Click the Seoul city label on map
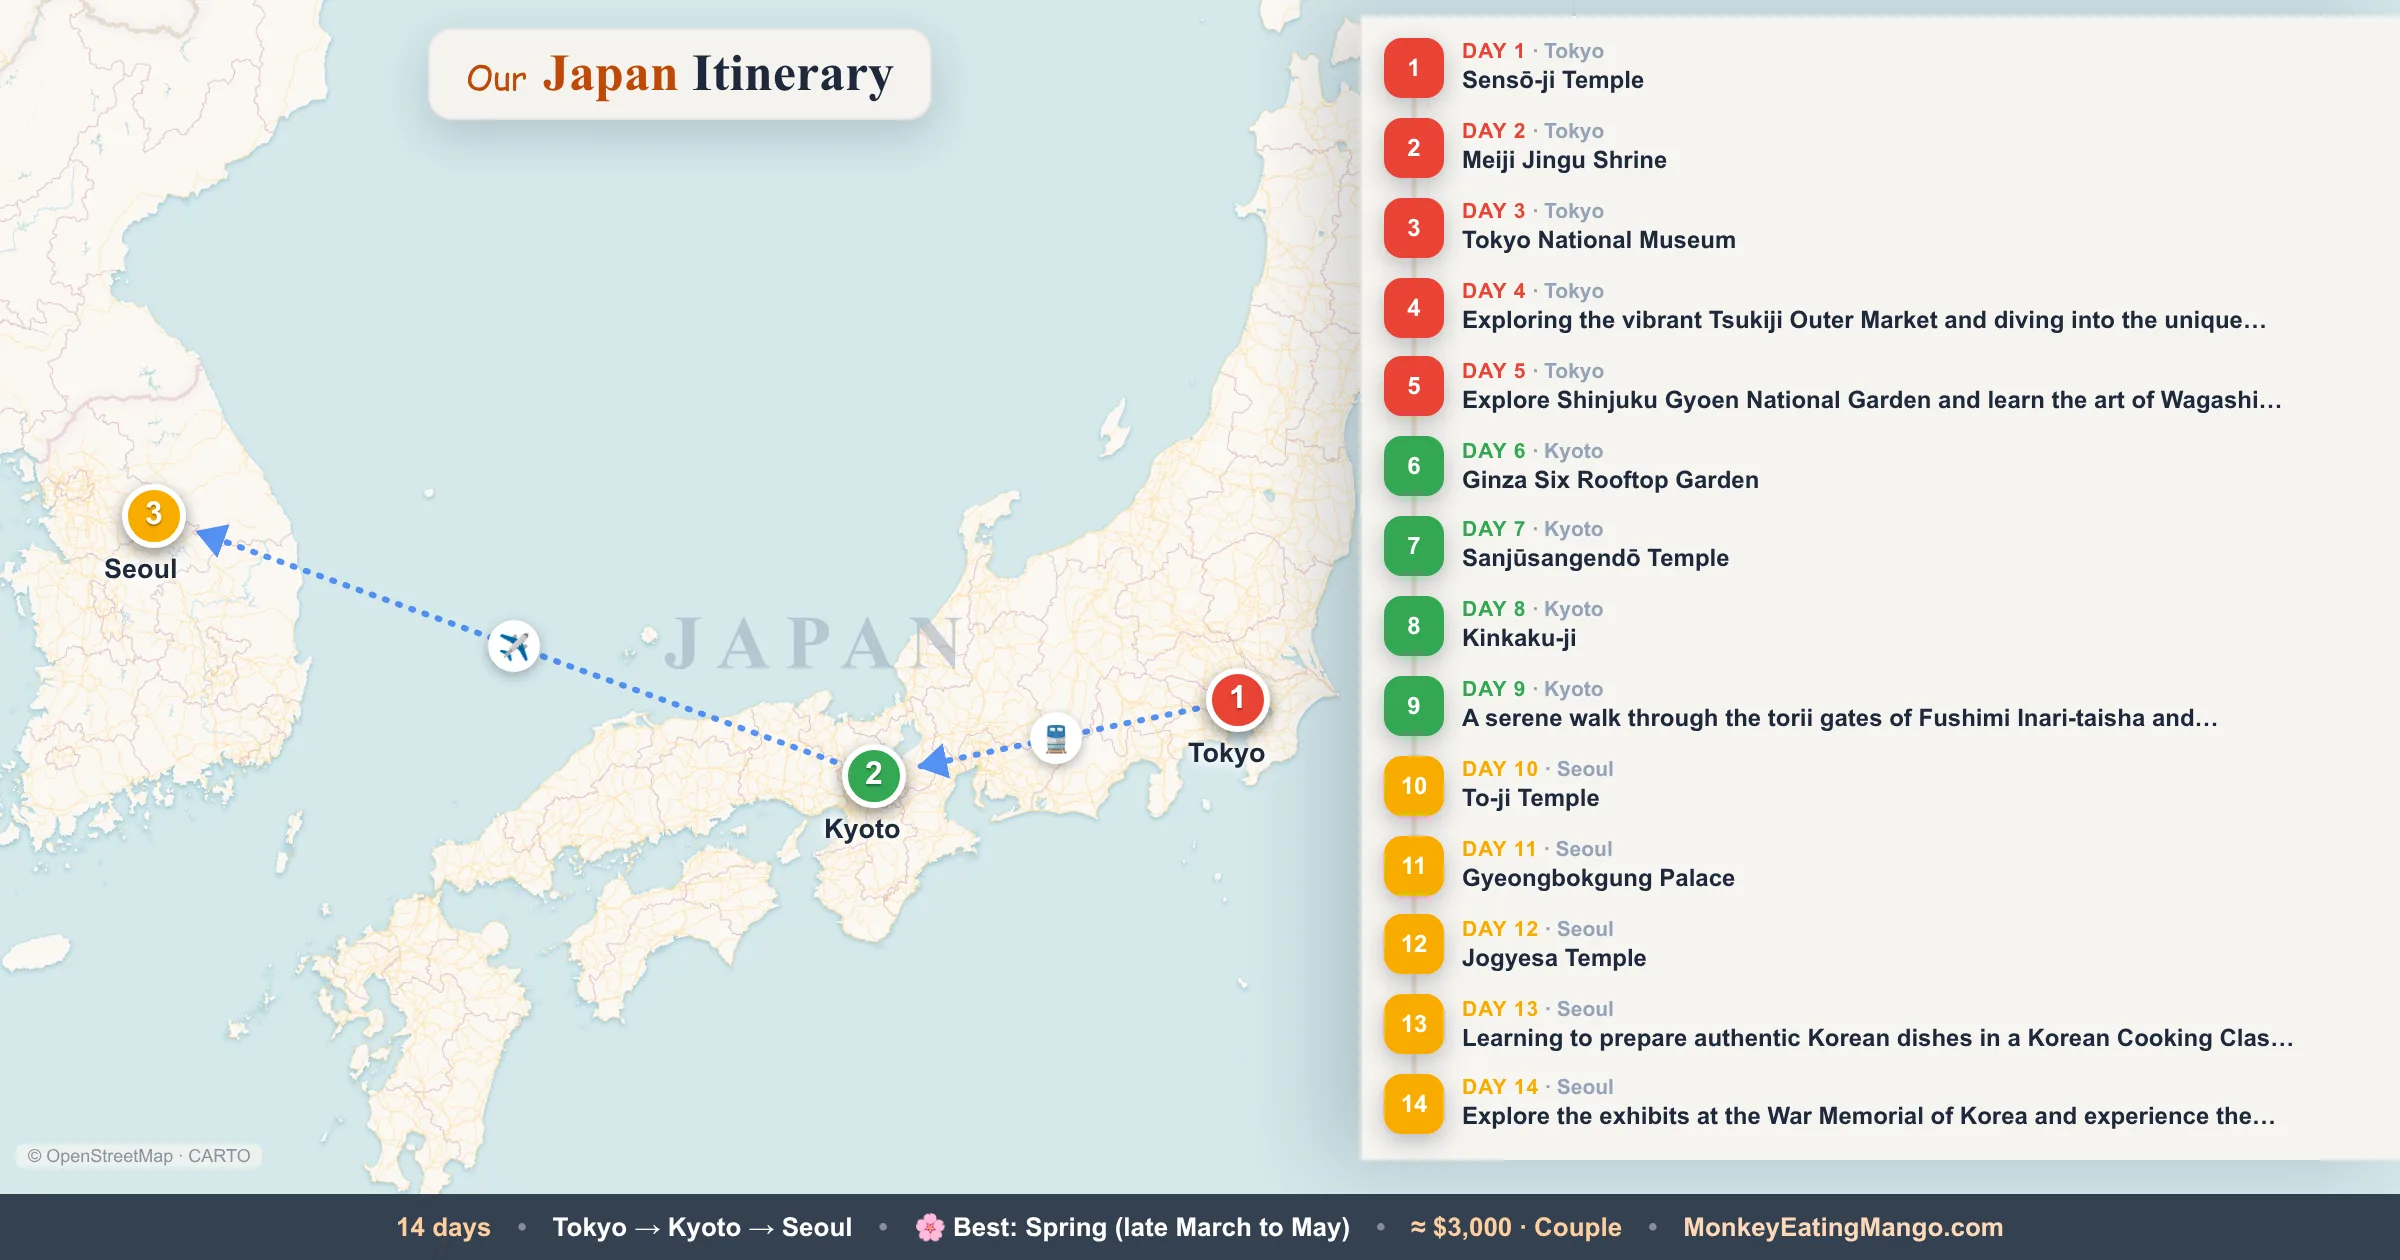2400x1260 pixels. click(140, 569)
